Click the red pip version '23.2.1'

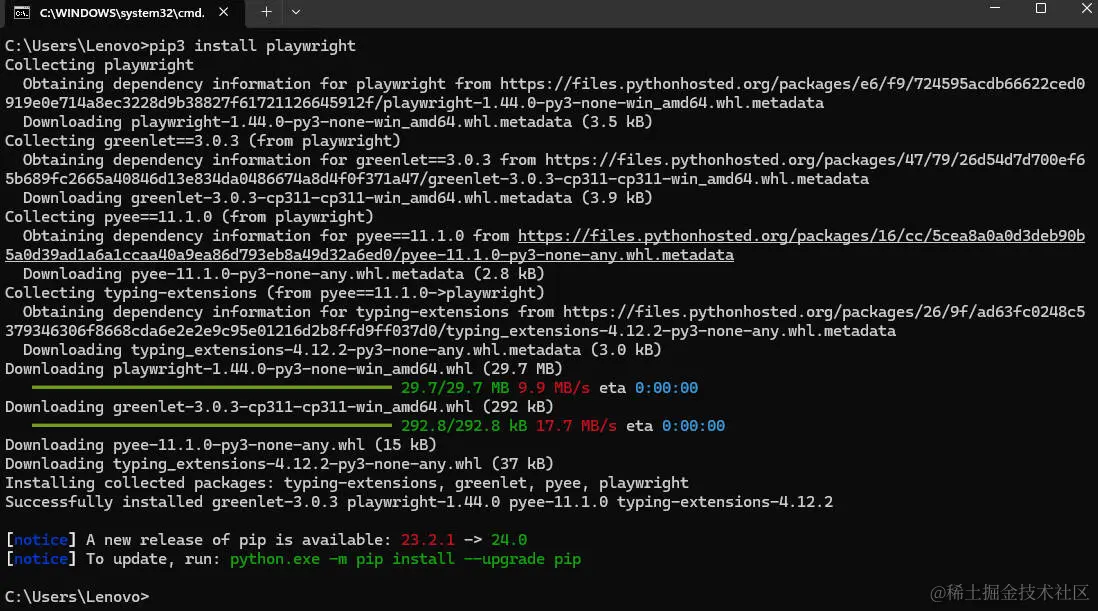[427, 540]
